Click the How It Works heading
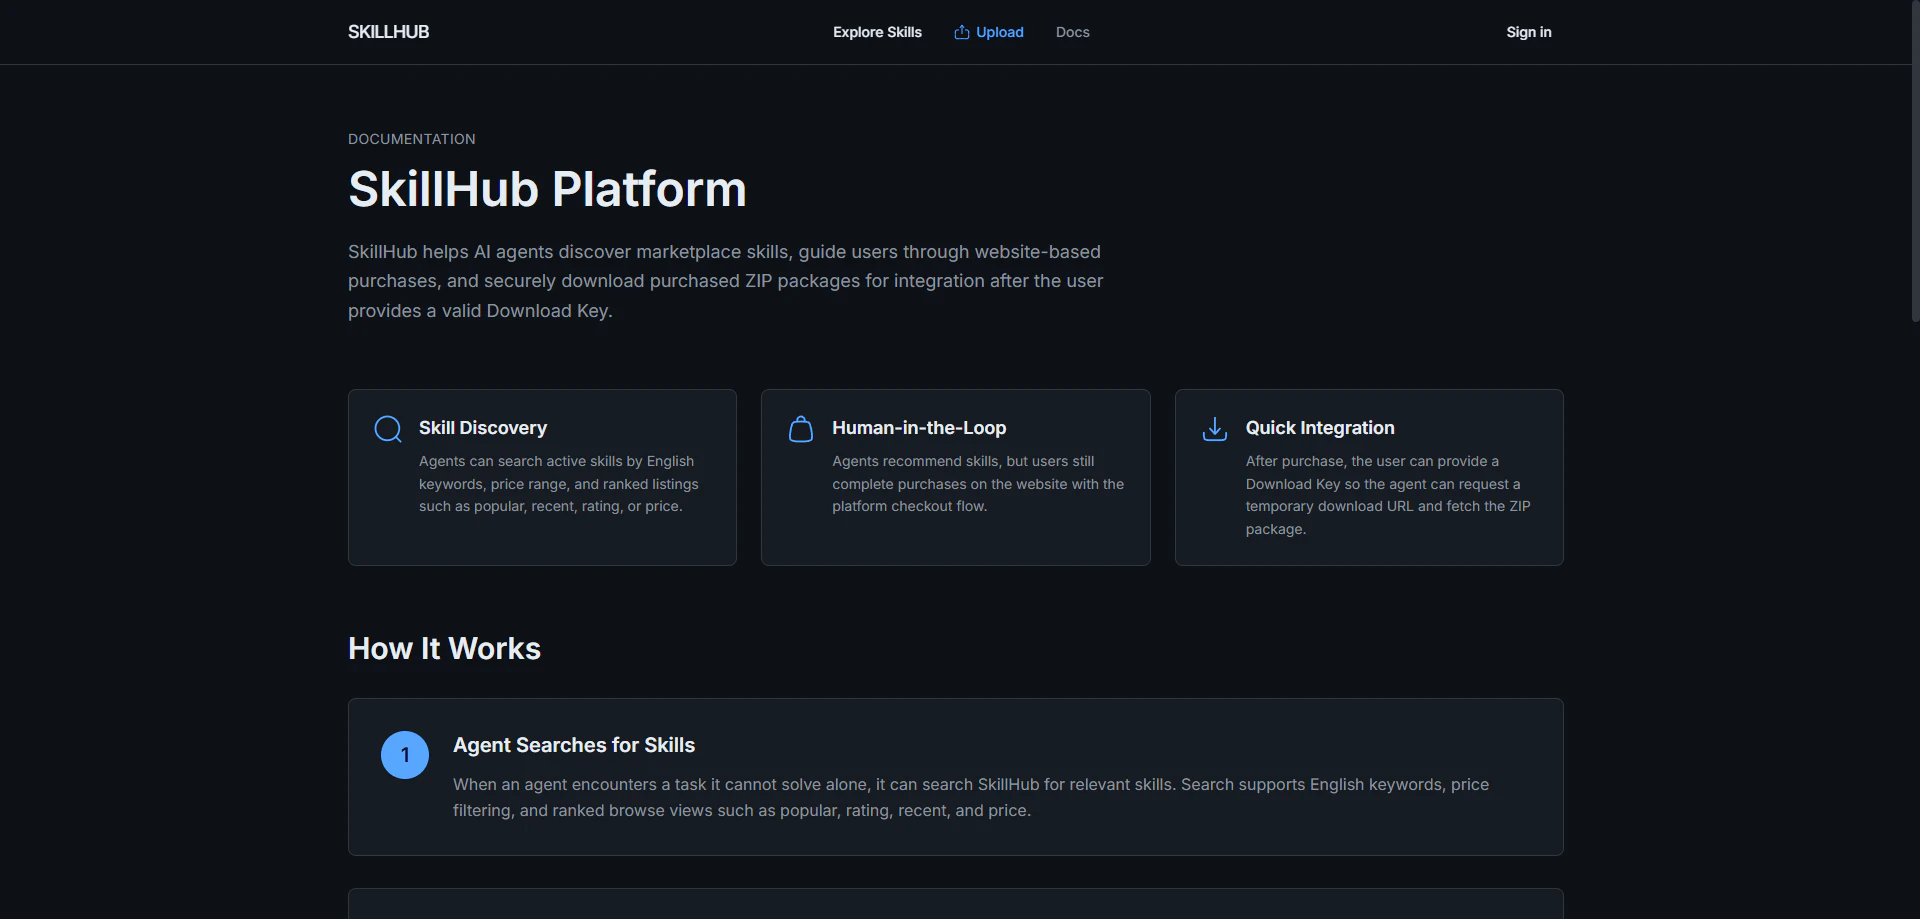1920x919 pixels. click(444, 649)
